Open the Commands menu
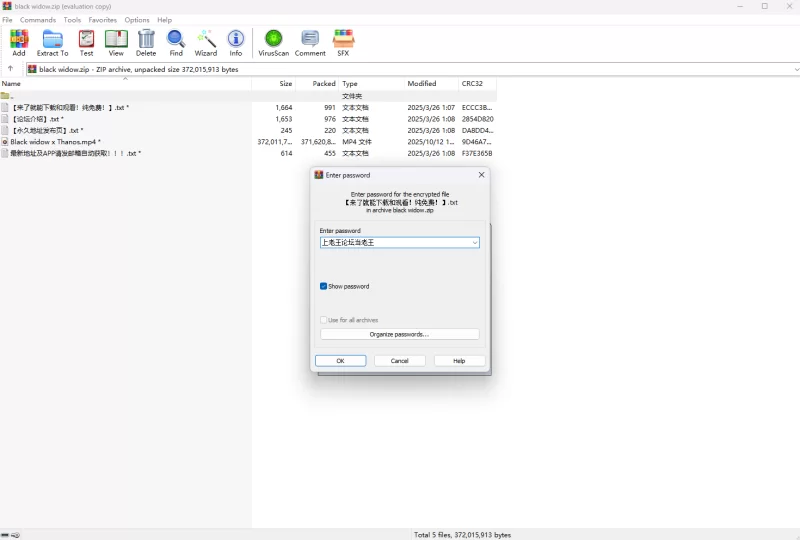 [38, 20]
